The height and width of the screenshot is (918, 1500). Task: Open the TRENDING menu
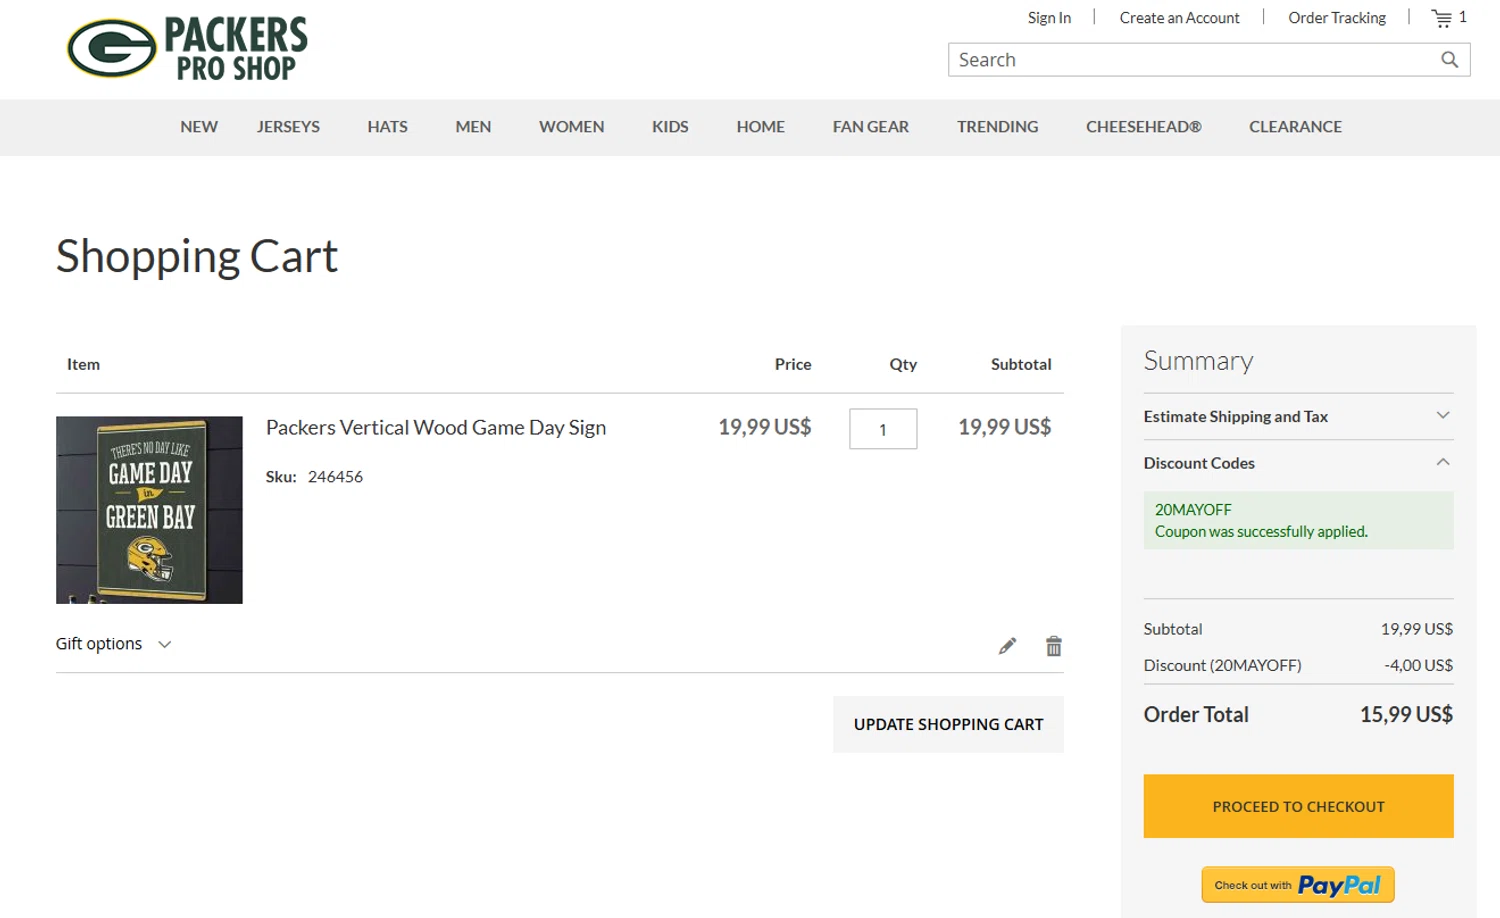click(x=997, y=127)
